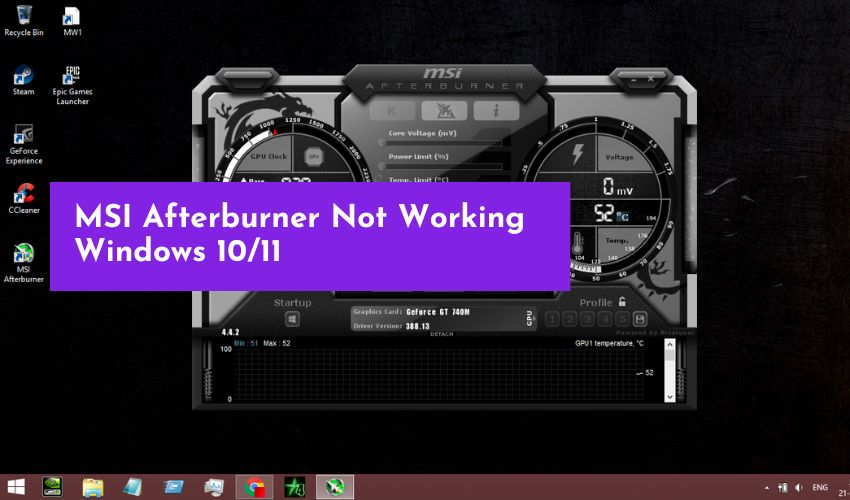Click the green star app in the taskbar
Screen dimensions: 850x500
pos(294,487)
